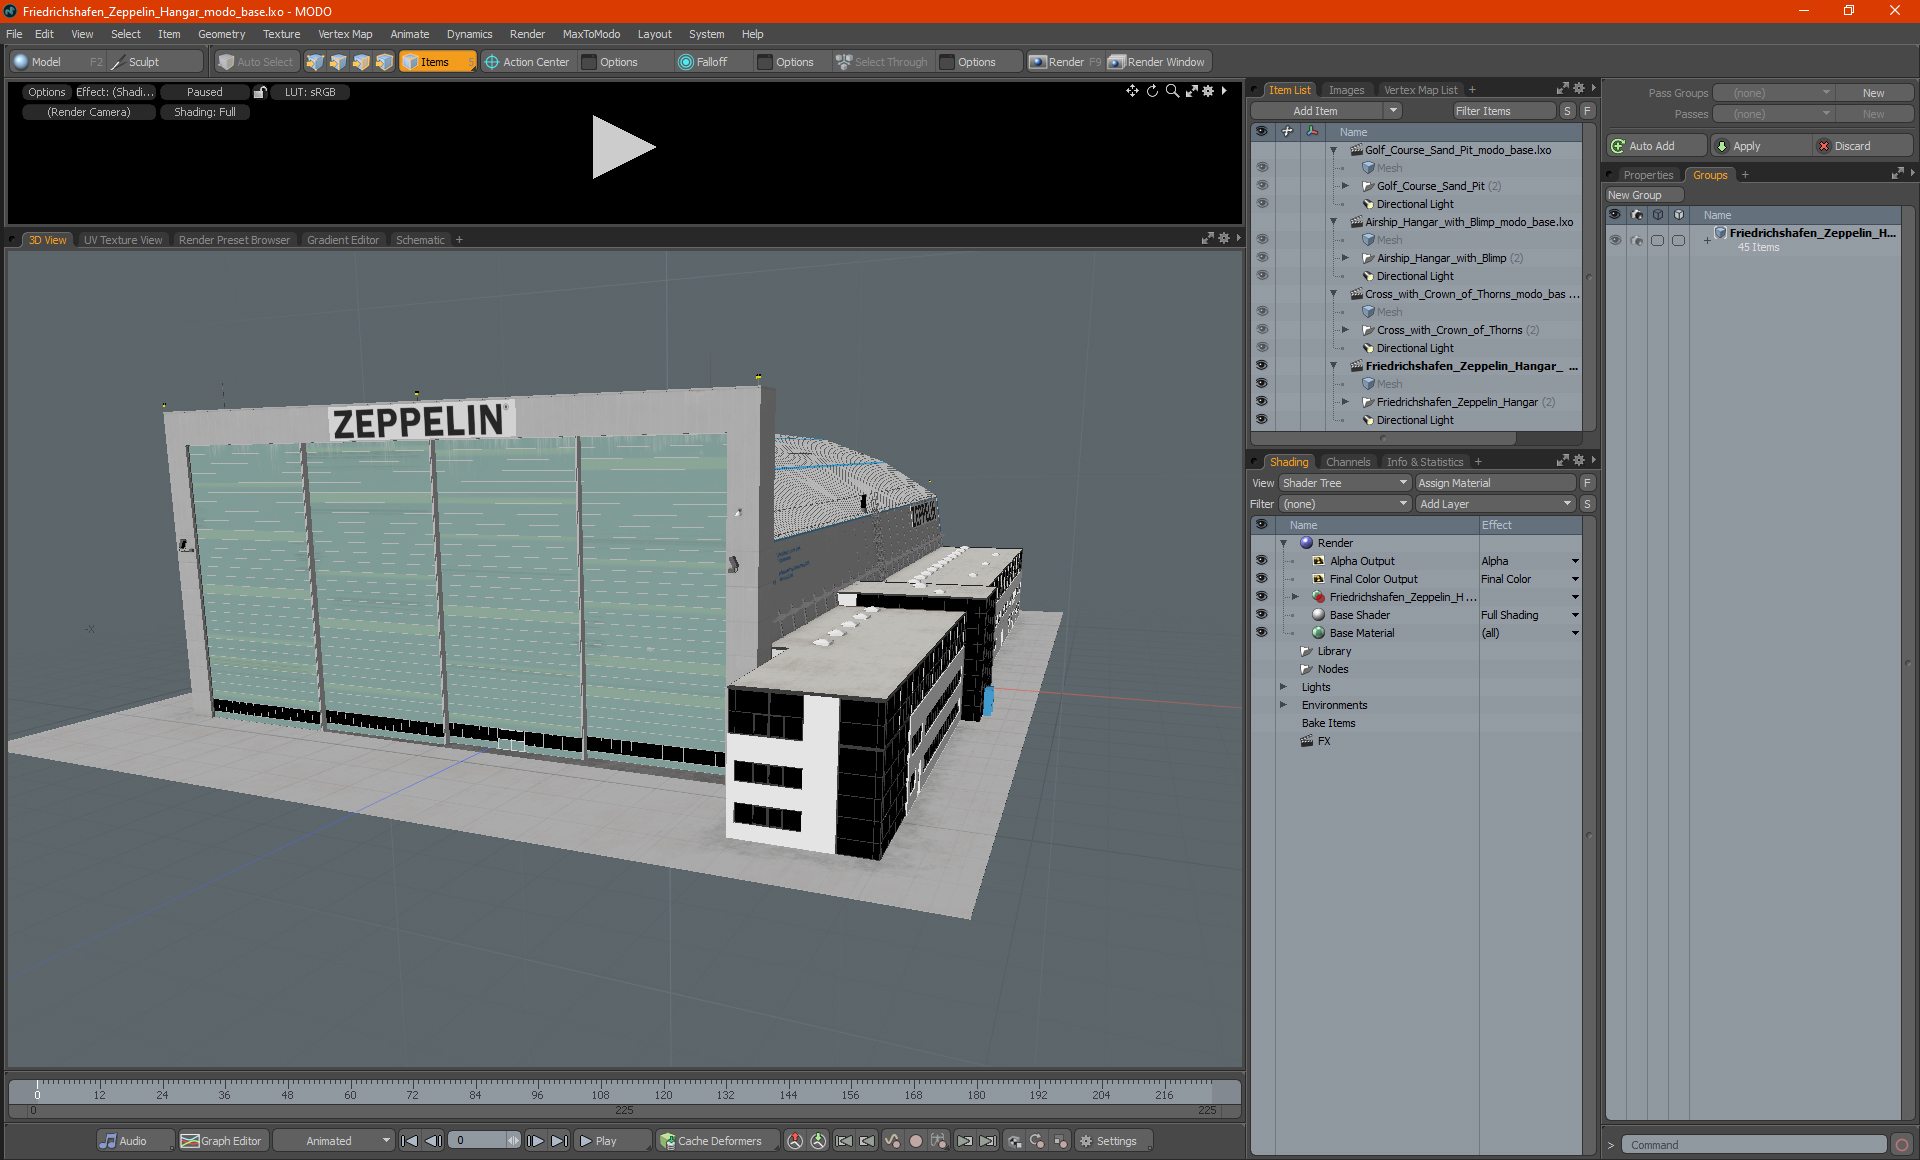Viewport: 1920px width, 1160px height.
Task: Switch to UV Texture View tab
Action: [x=123, y=240]
